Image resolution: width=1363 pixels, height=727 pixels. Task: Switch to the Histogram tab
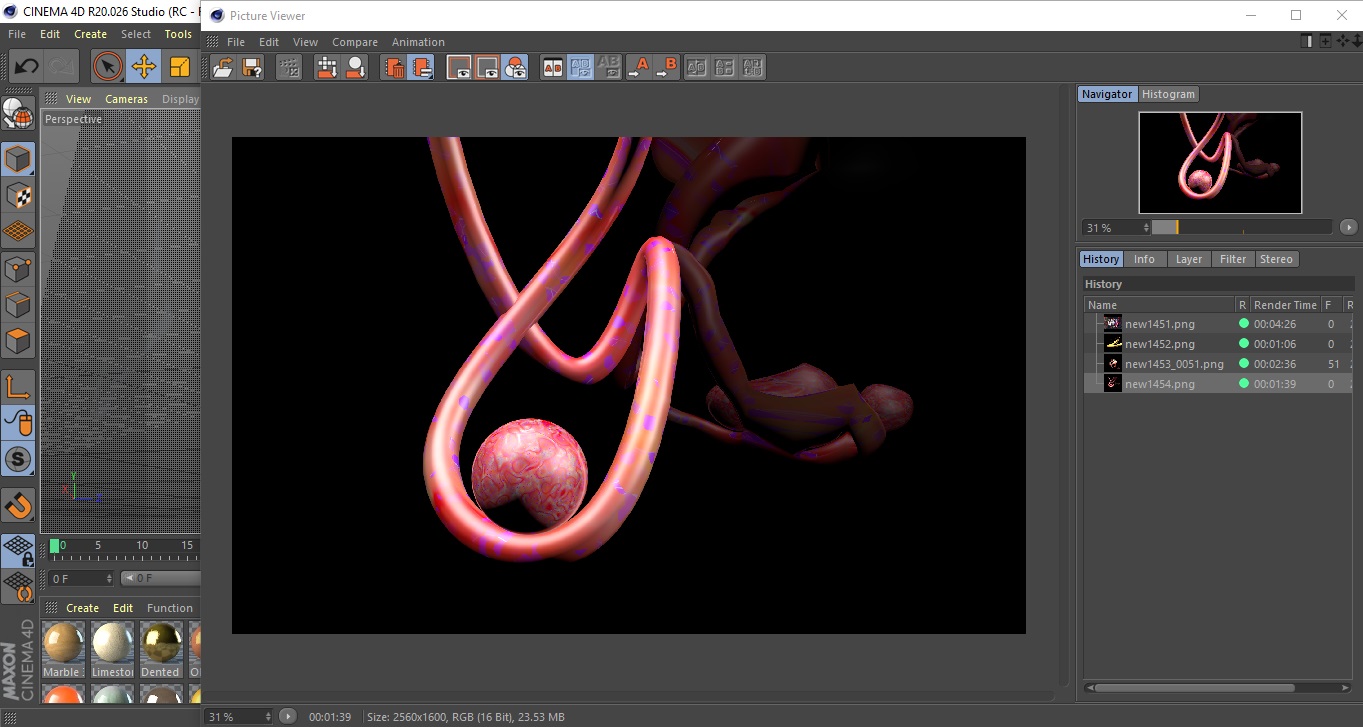coord(1168,94)
